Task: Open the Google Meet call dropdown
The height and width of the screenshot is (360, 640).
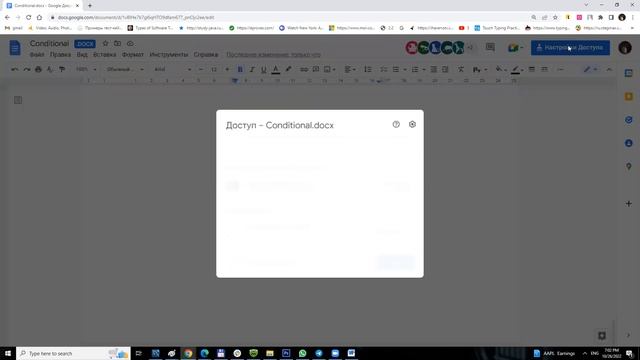Action: click(516, 48)
